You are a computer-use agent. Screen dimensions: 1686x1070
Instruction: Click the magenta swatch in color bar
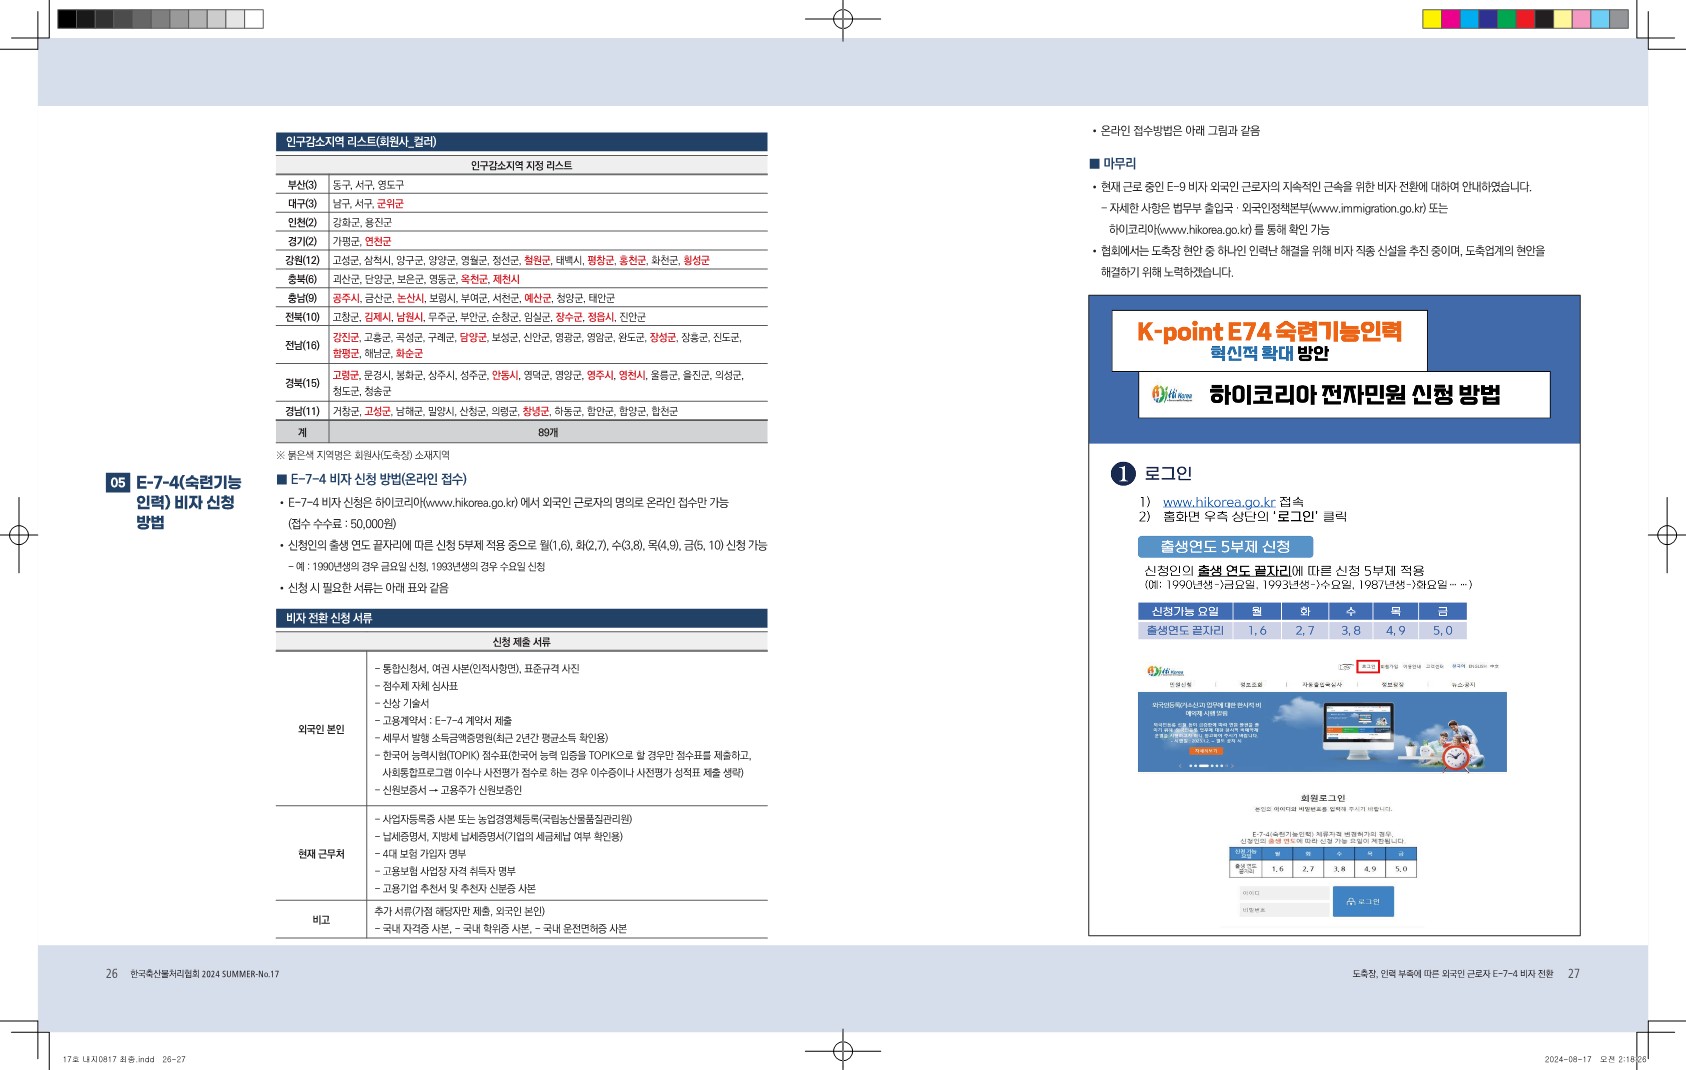[1450, 19]
